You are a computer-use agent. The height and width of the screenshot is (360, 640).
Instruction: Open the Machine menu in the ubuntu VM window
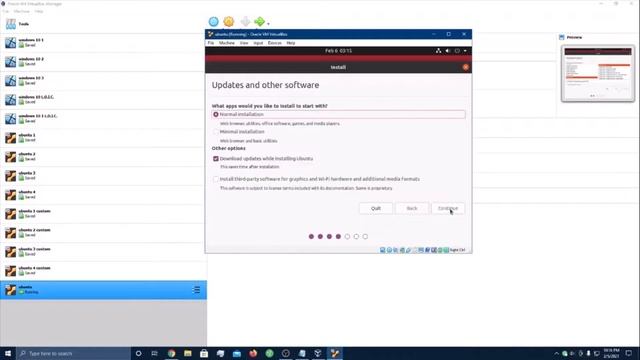(227, 43)
